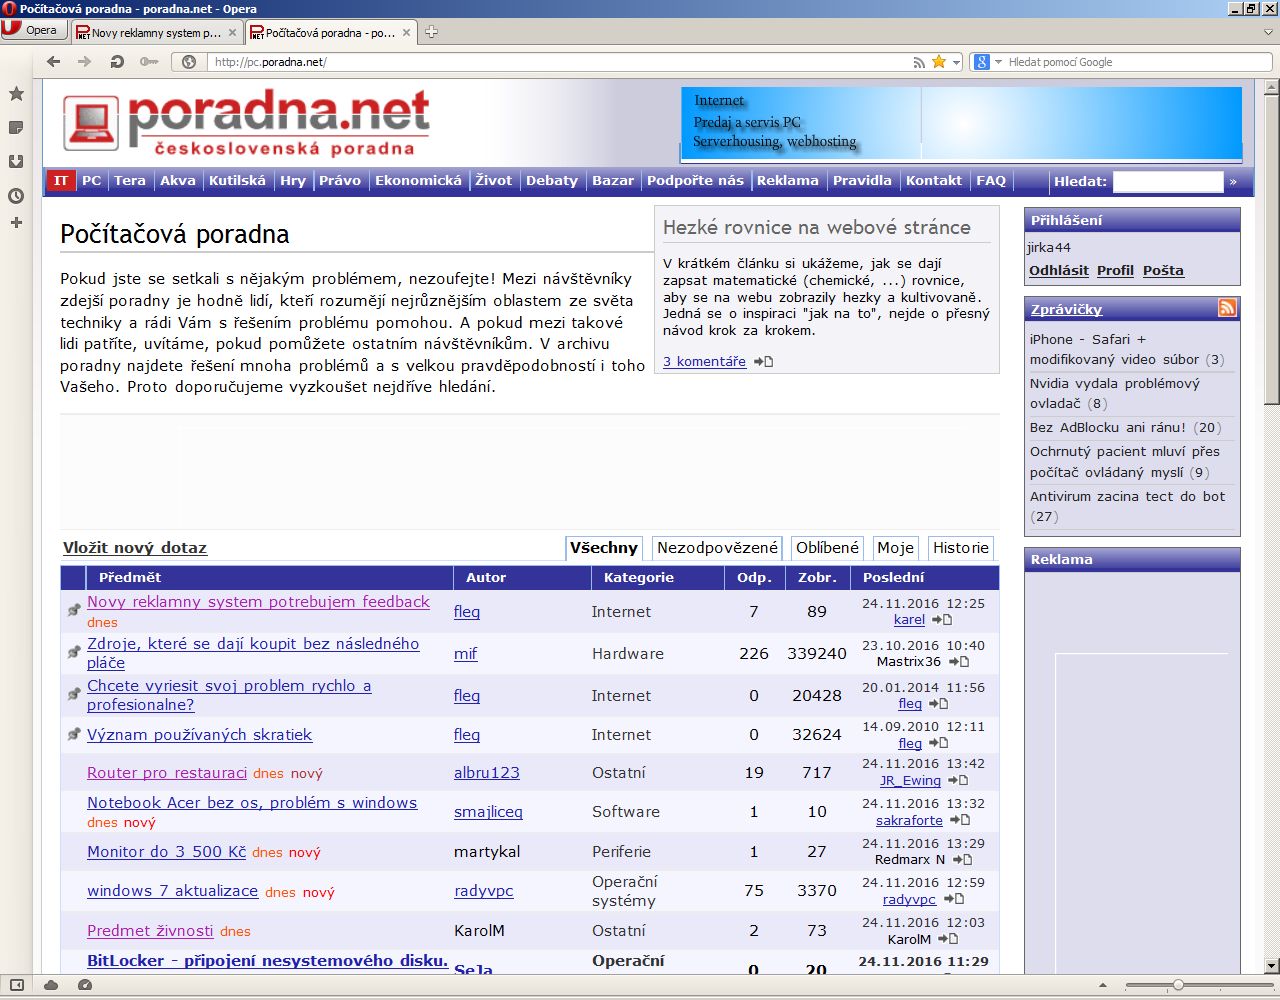The image size is (1280, 1000).
Task: Click the Opera Link cloud icon in the status bar
Action: click(51, 985)
